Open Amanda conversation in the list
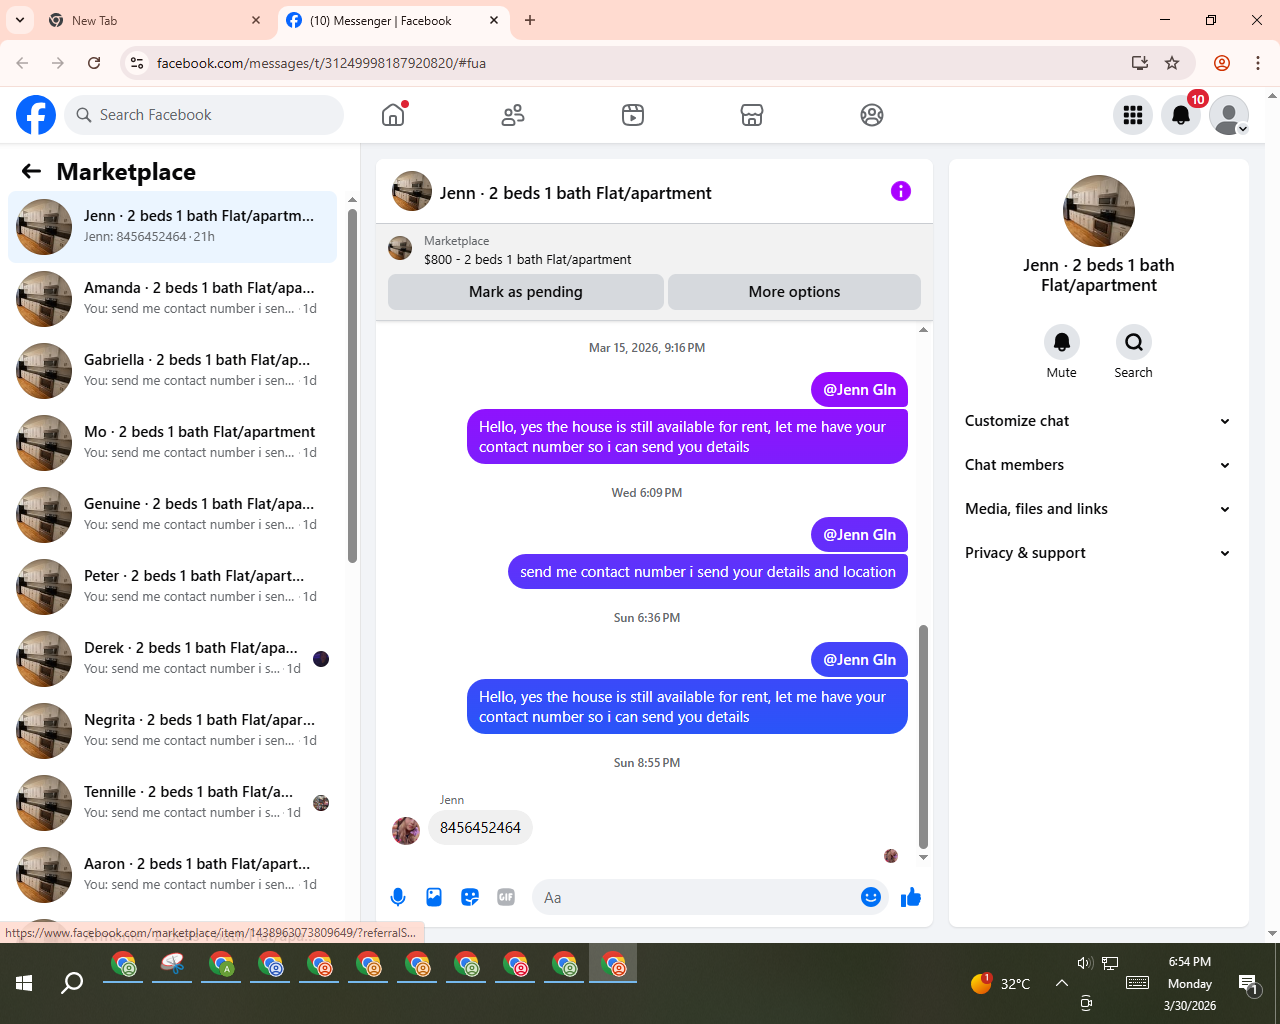Viewport: 1280px width, 1024px height. tap(172, 299)
